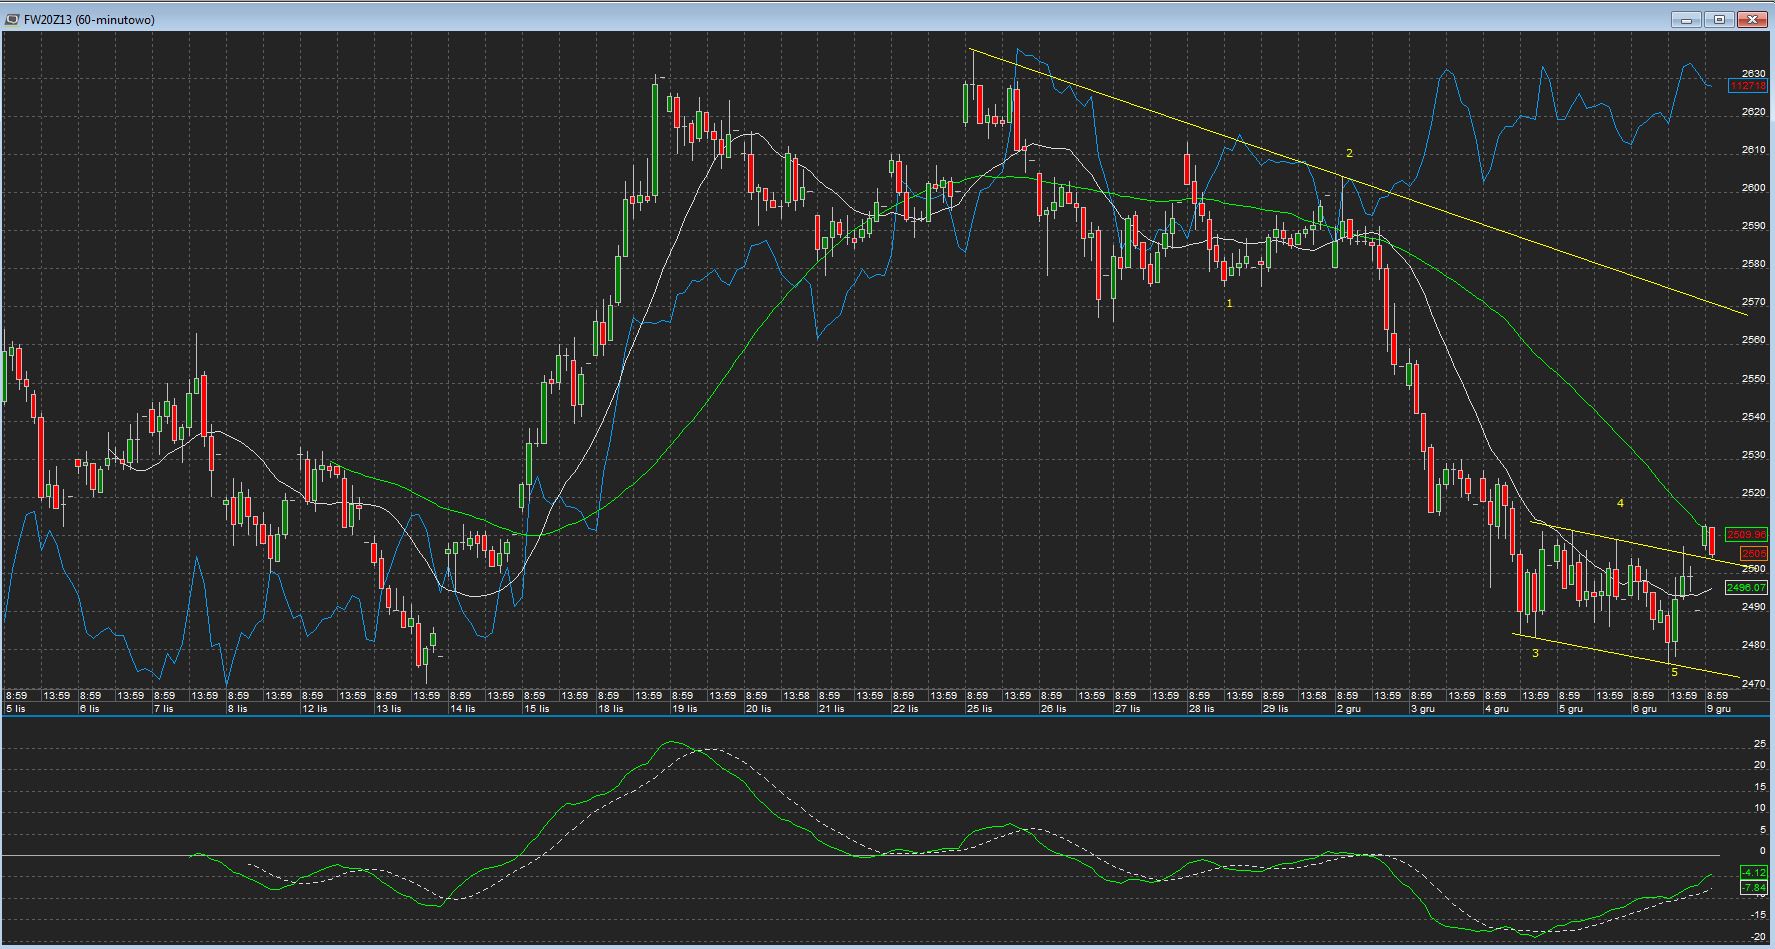Screen dimensions: 1775x949
Task: Click the orange 2505 price marker
Action: (x=1753, y=553)
